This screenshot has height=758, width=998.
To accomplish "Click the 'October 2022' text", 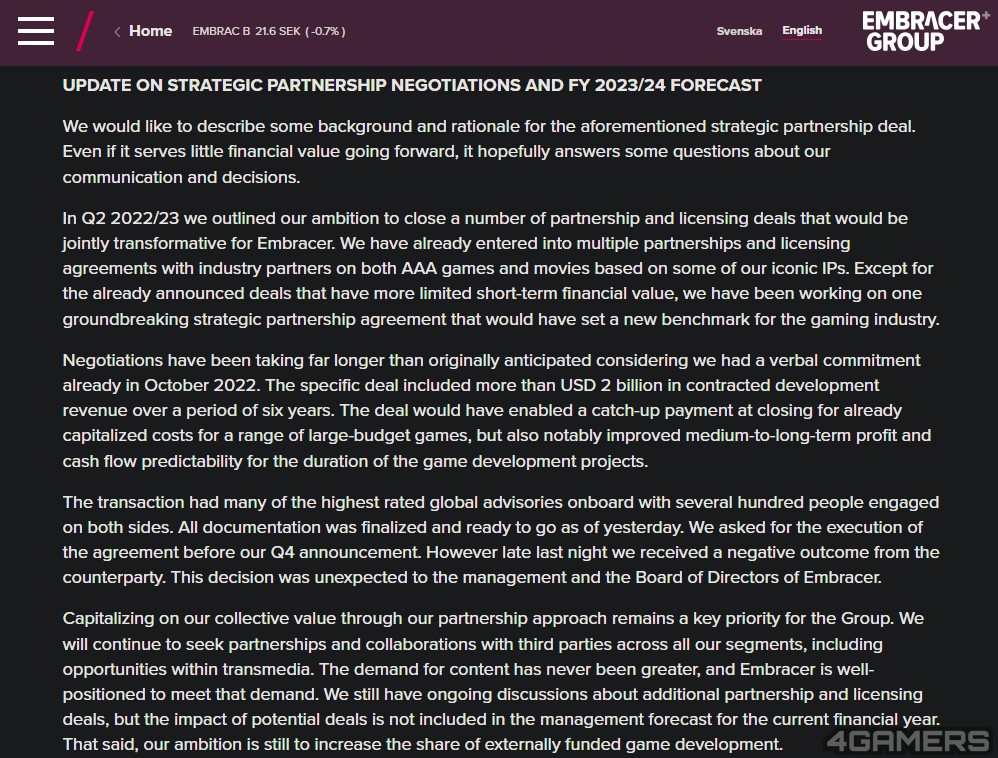I will coord(202,385).
